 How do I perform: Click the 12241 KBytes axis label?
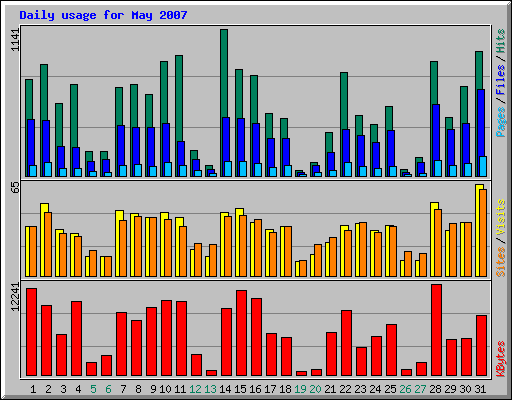pos(15,297)
